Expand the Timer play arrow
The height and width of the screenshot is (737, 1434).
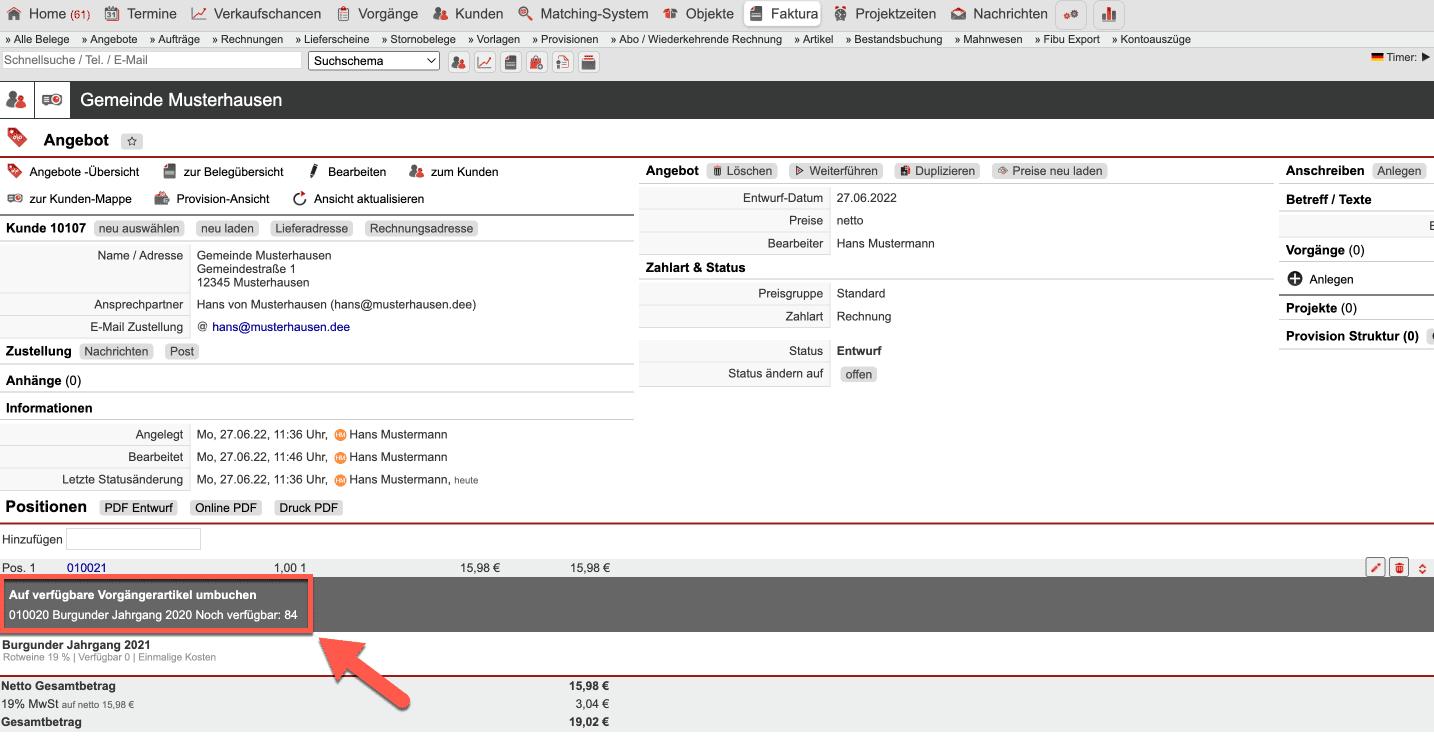(1426, 58)
